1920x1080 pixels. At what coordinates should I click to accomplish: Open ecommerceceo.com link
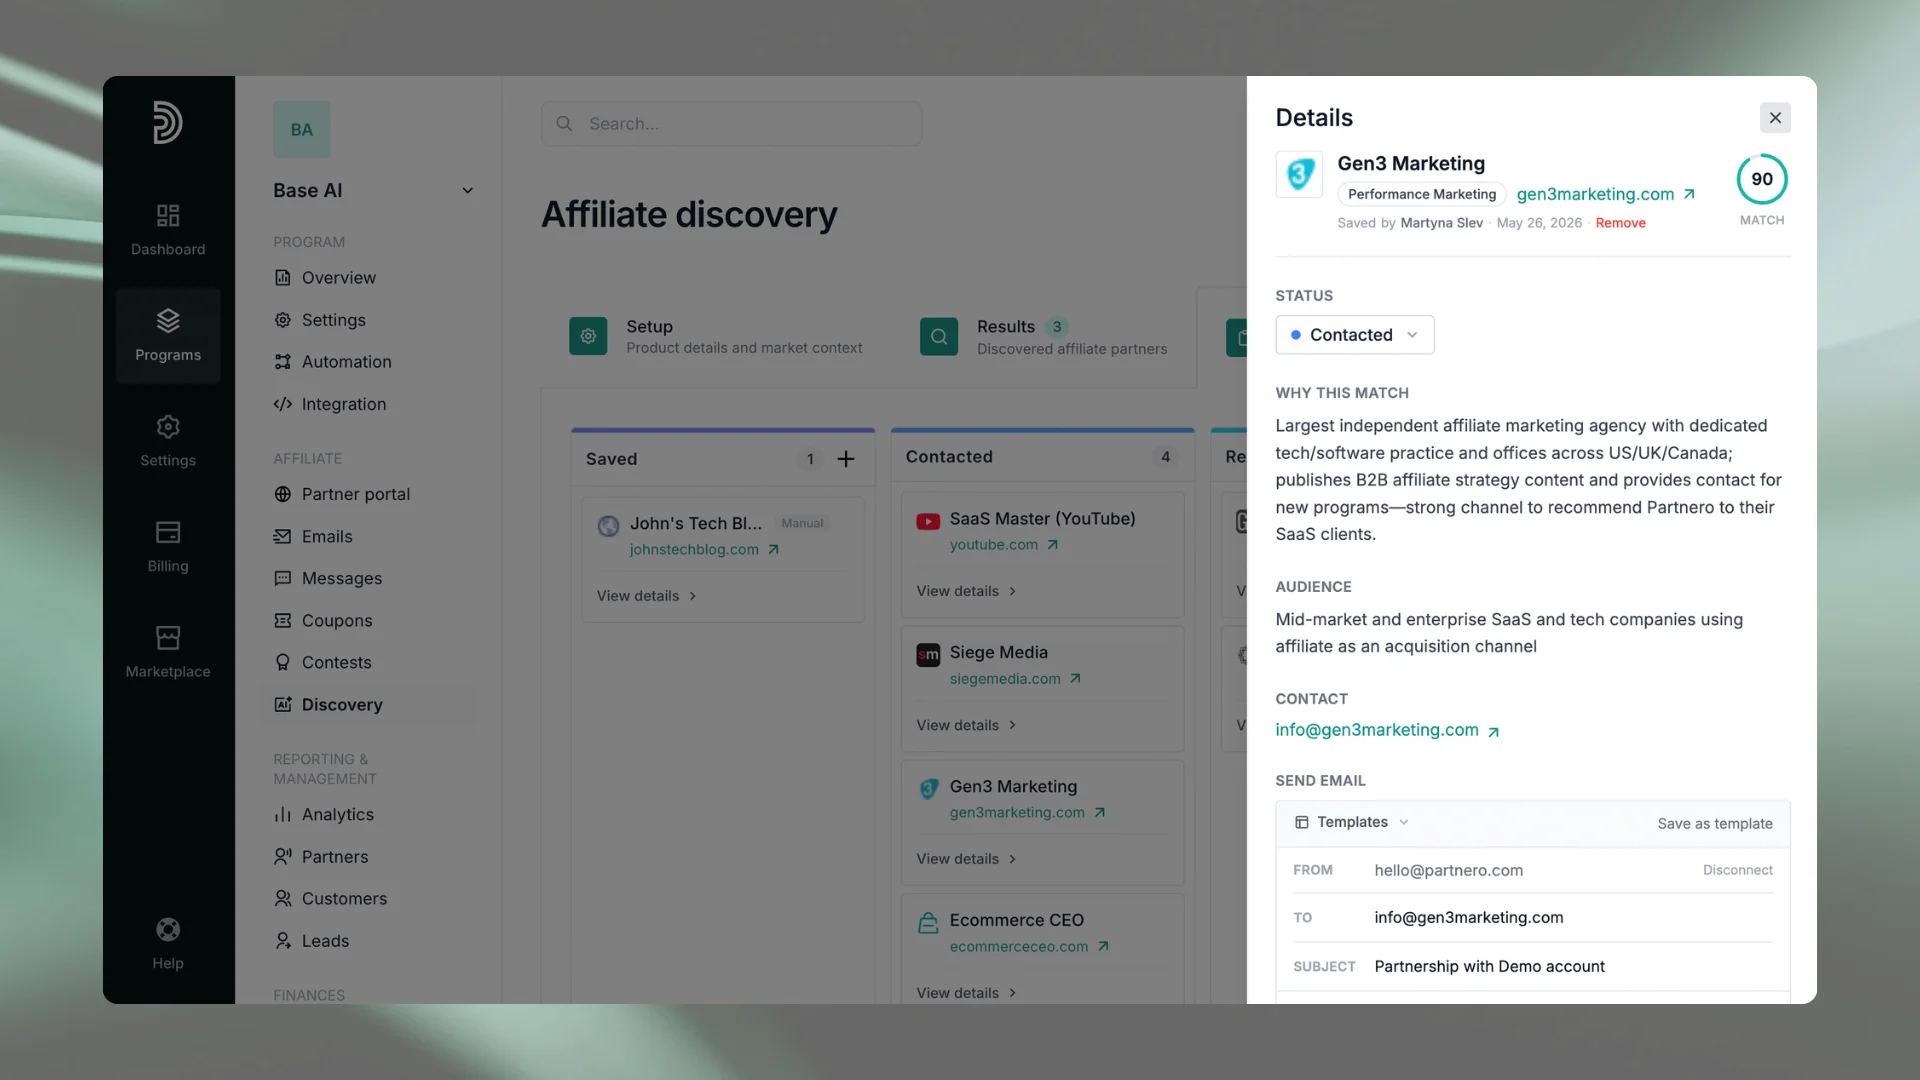point(1029,947)
